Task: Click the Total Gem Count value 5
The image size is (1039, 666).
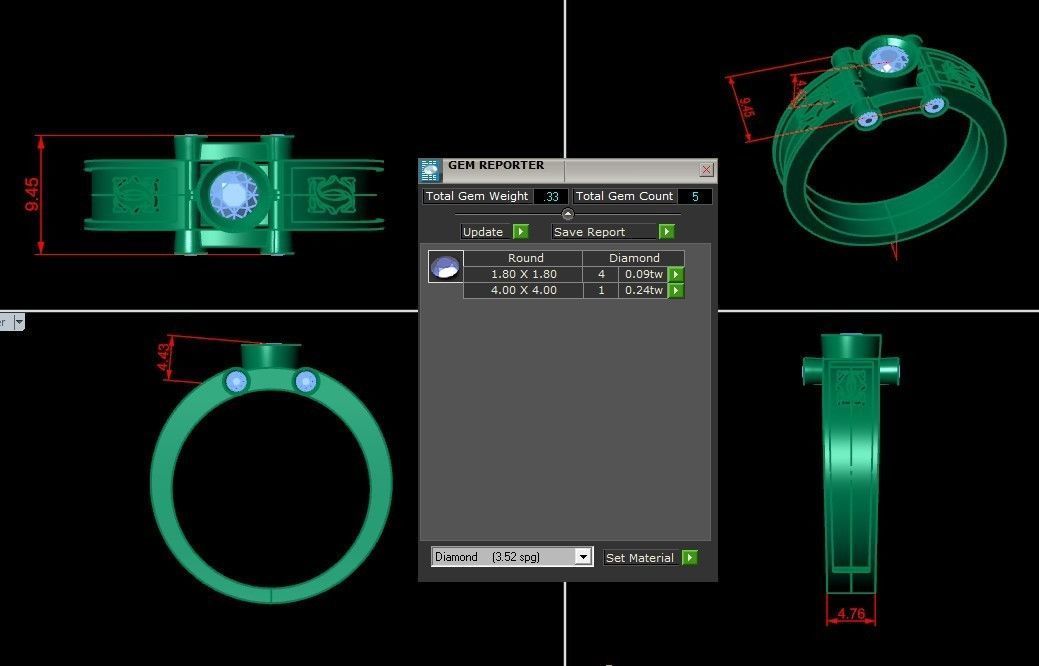Action: (694, 196)
